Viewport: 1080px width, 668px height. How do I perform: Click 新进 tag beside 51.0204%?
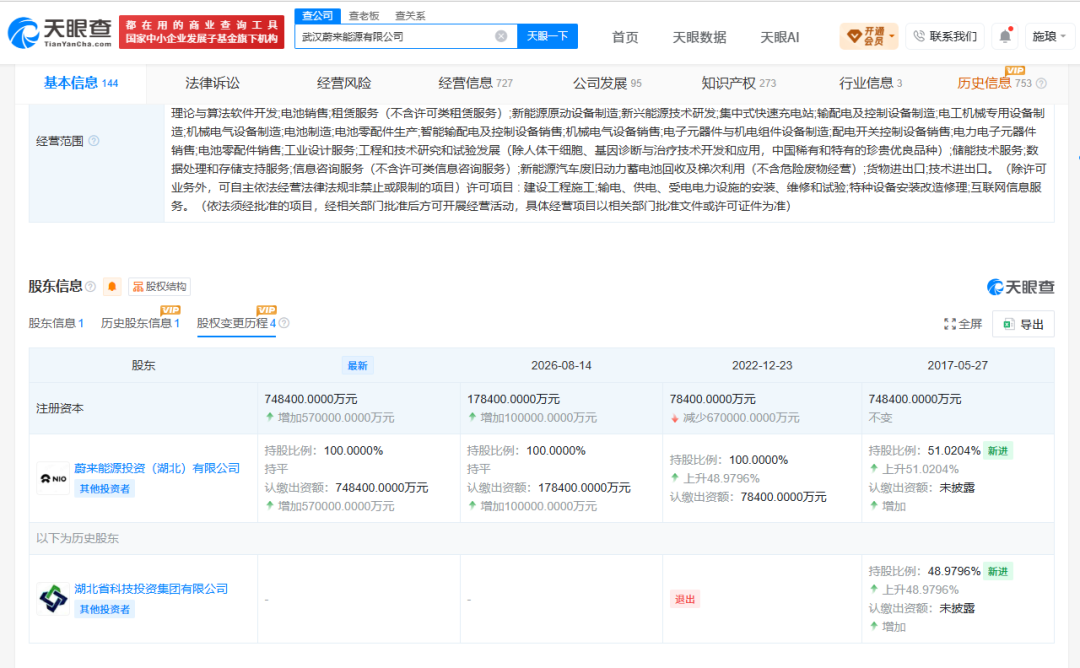pos(998,451)
